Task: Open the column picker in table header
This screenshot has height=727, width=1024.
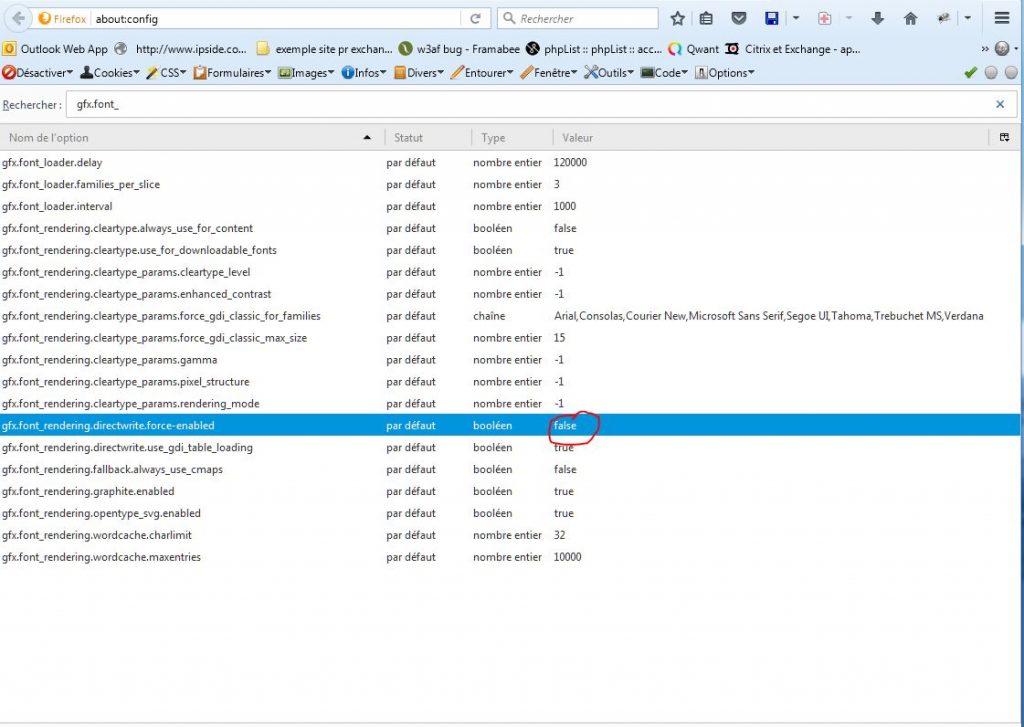Action: pos(1004,137)
